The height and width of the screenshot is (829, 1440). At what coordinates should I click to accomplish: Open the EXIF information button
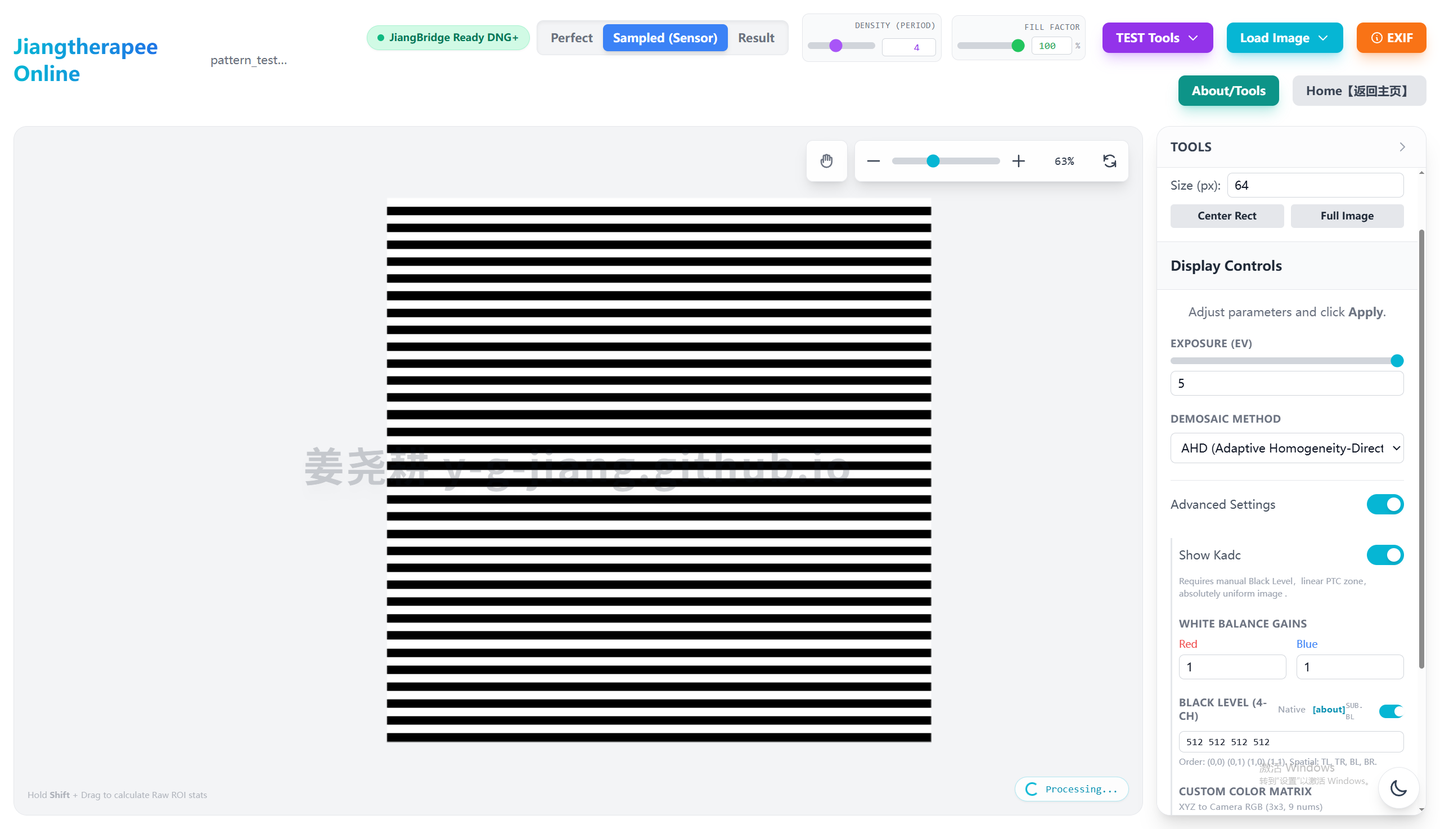[1391, 38]
